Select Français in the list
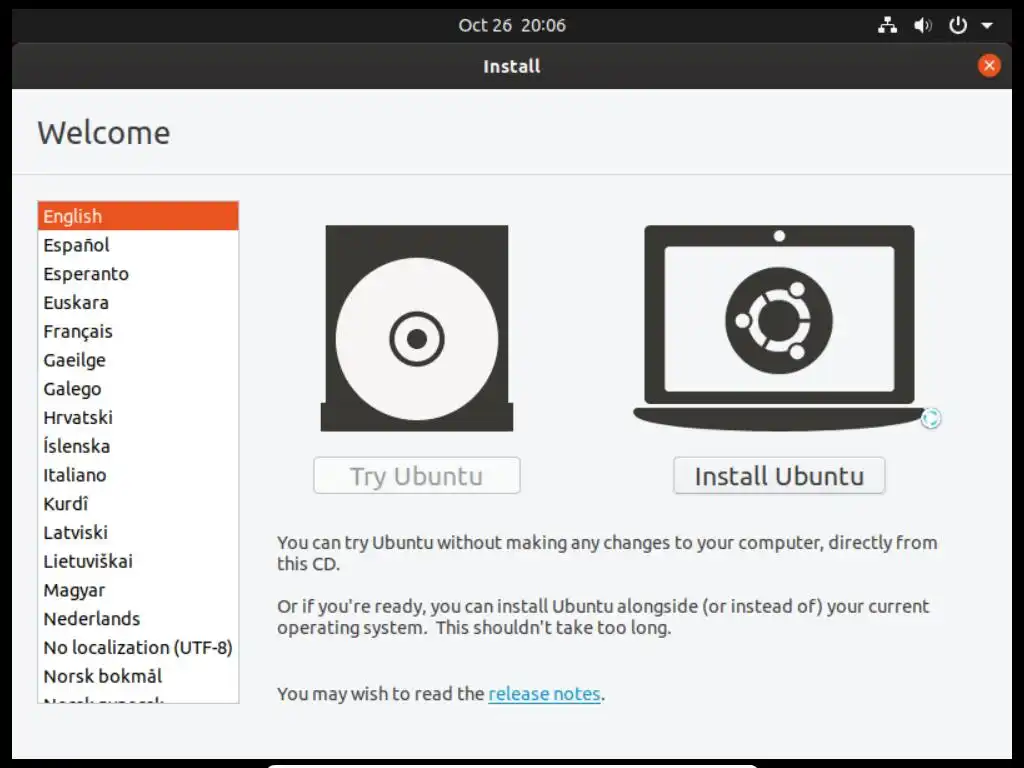1024x768 pixels. point(138,331)
